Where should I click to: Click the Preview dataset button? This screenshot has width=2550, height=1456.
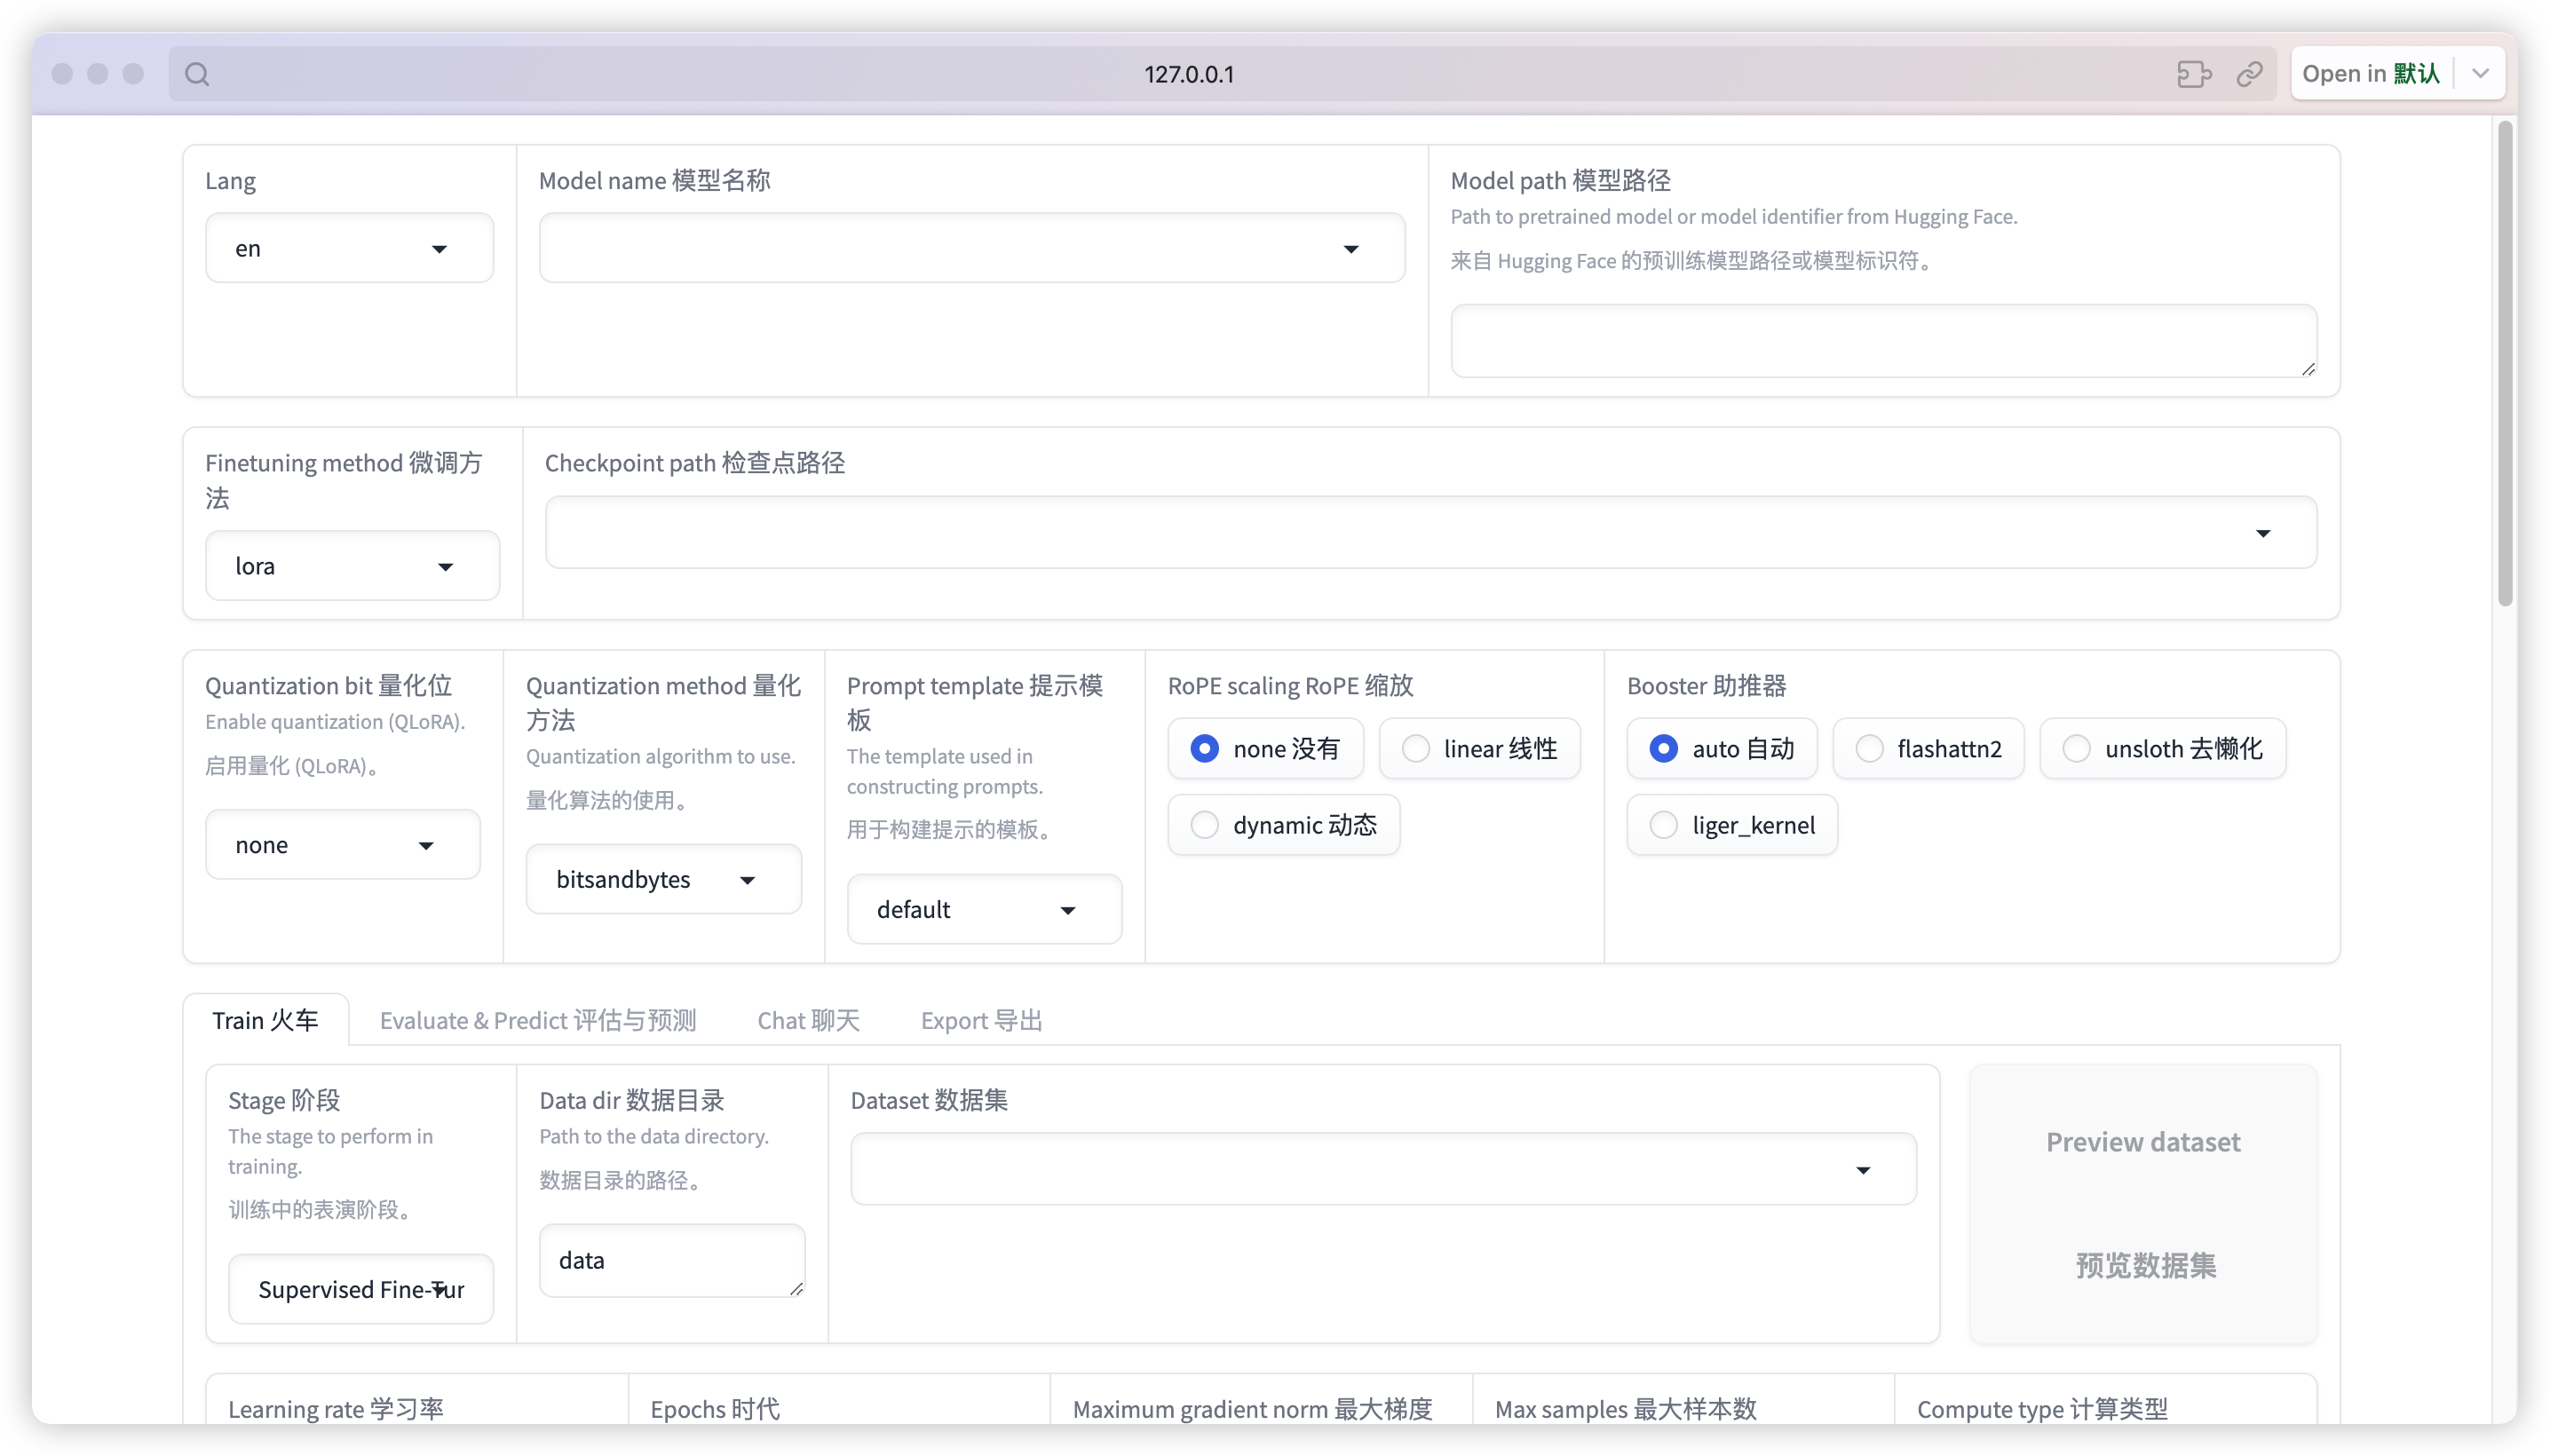tap(2143, 1203)
